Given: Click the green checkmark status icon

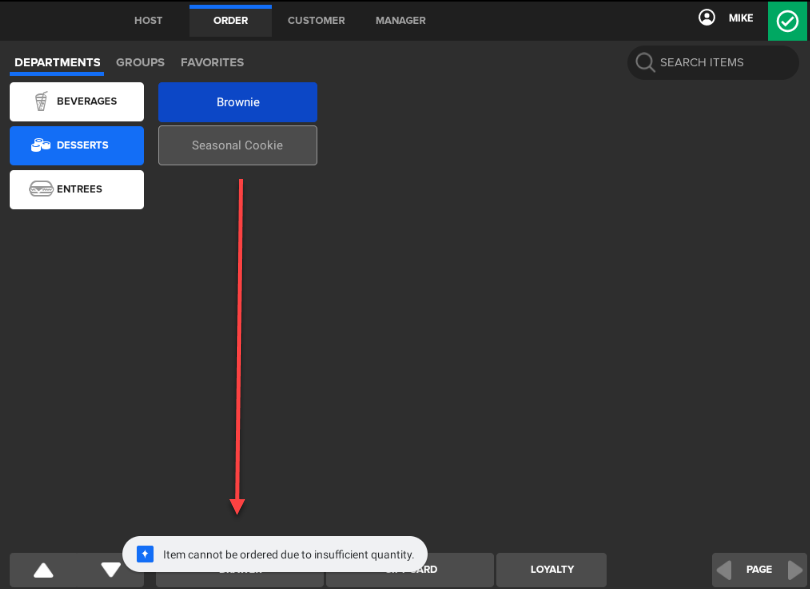Looking at the screenshot, I should [x=788, y=21].
